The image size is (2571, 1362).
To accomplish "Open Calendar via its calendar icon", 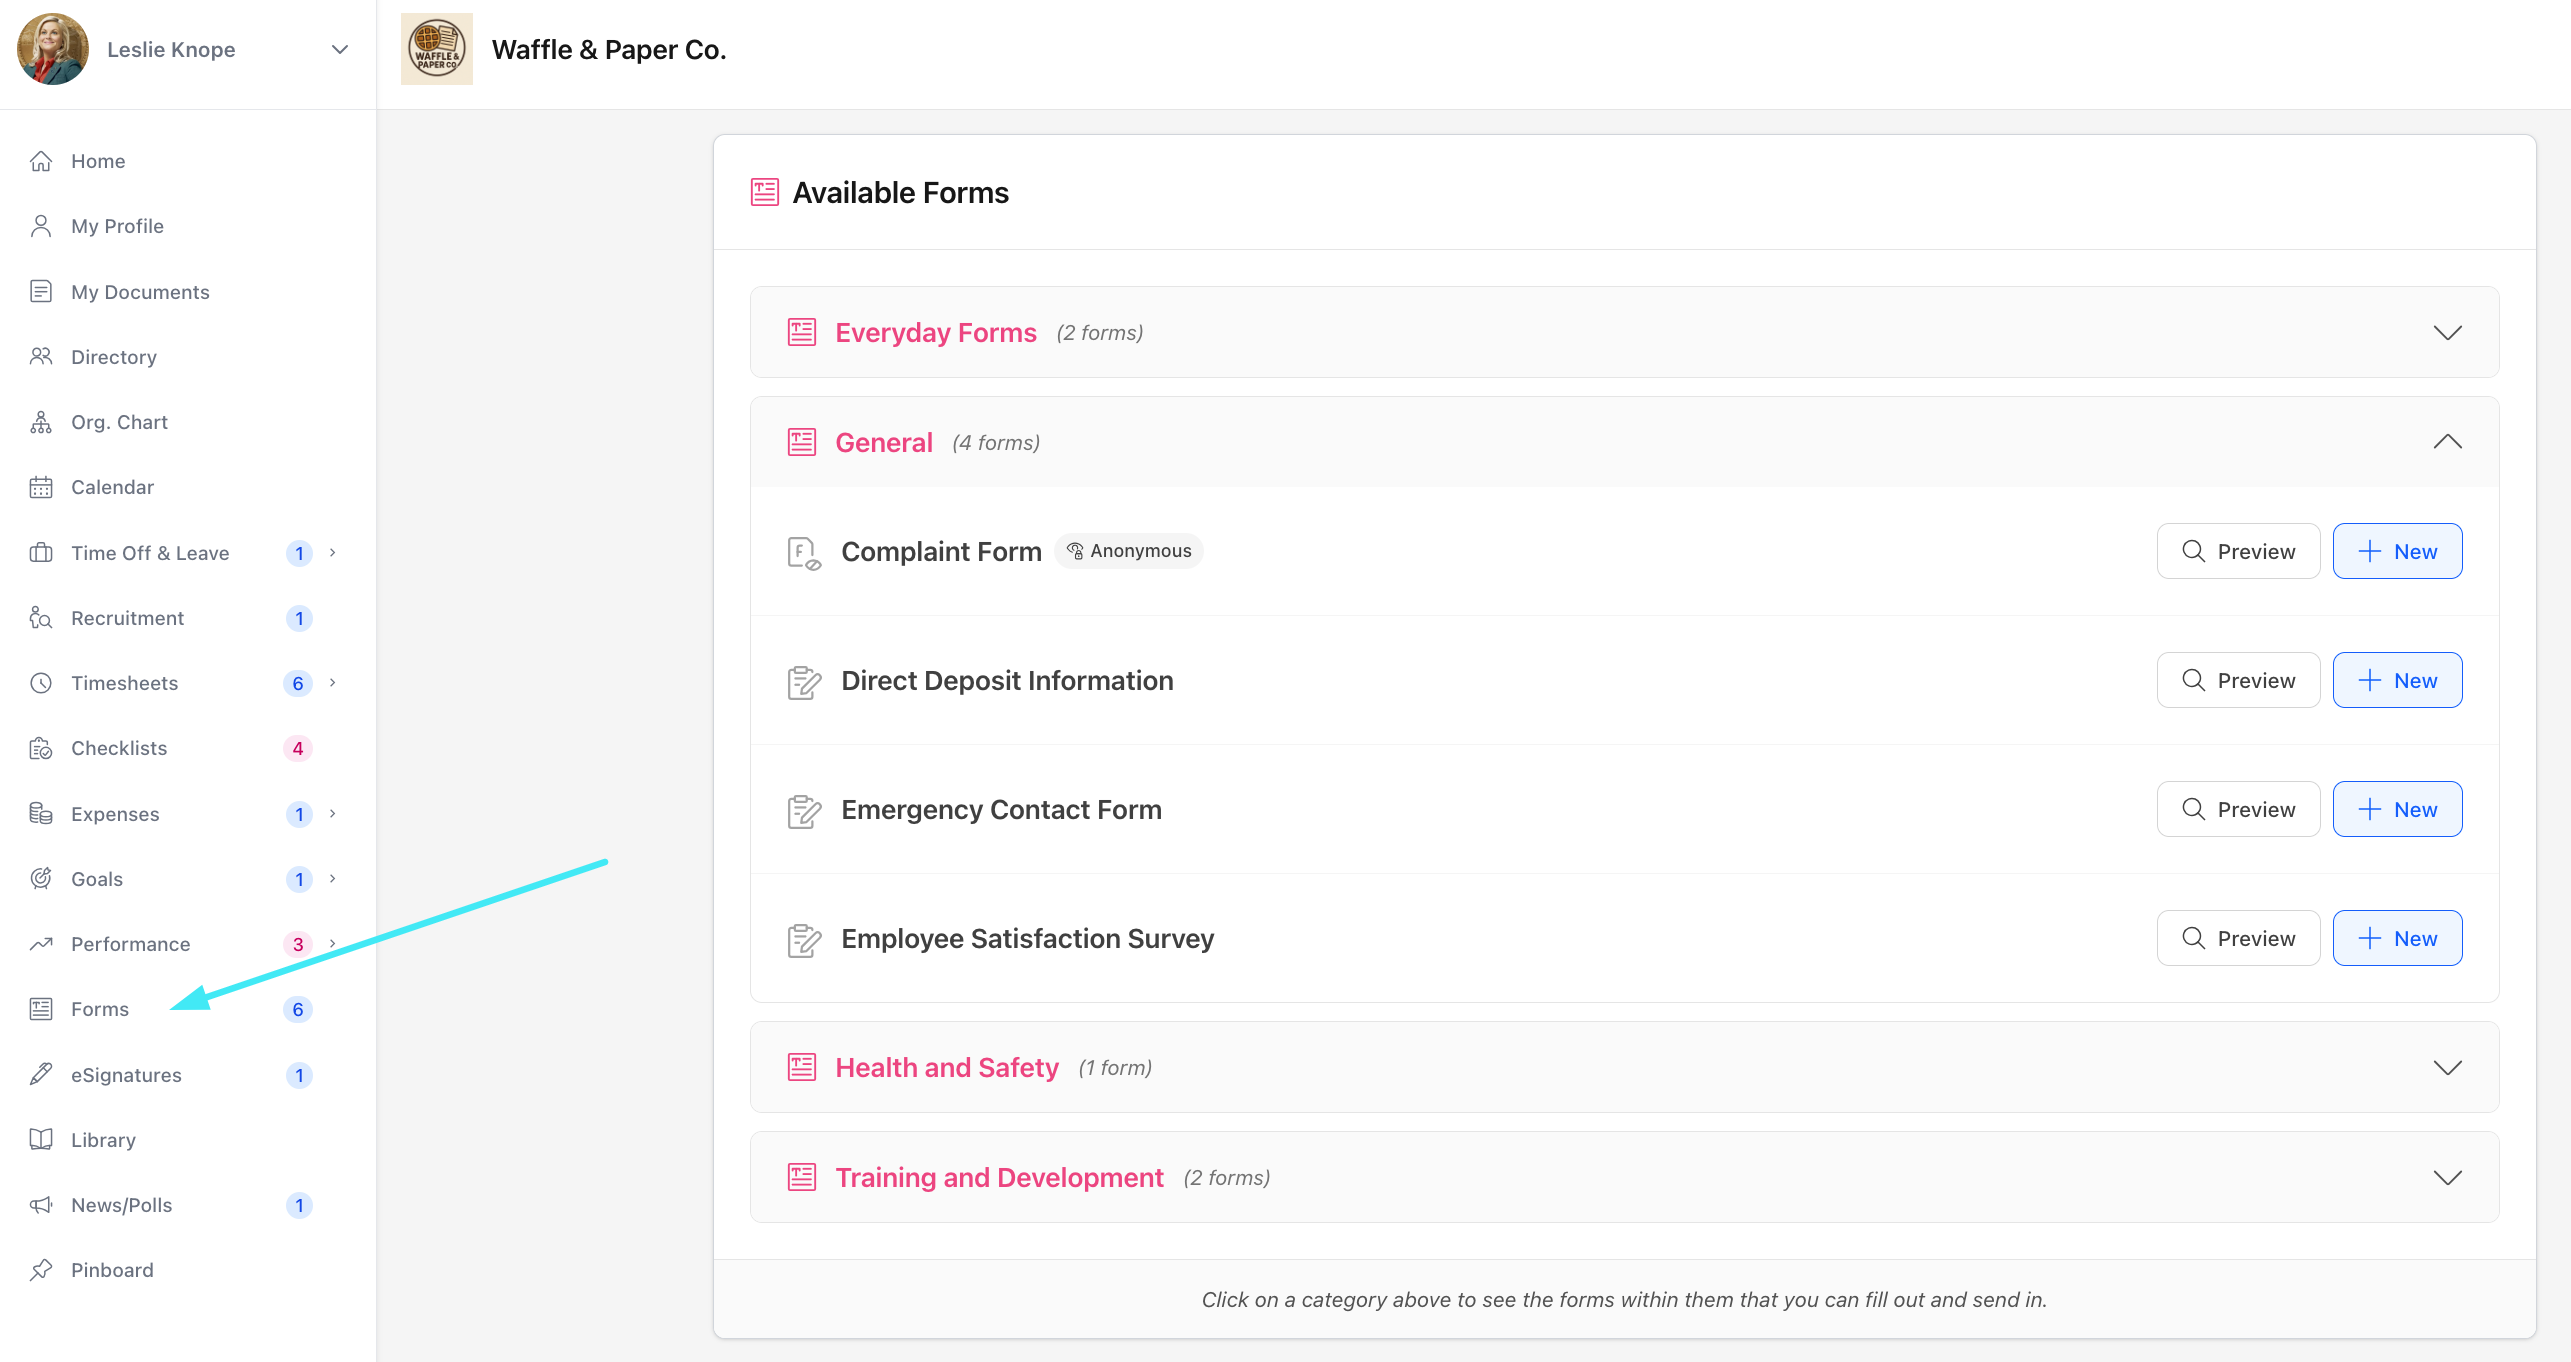I will (x=41, y=487).
